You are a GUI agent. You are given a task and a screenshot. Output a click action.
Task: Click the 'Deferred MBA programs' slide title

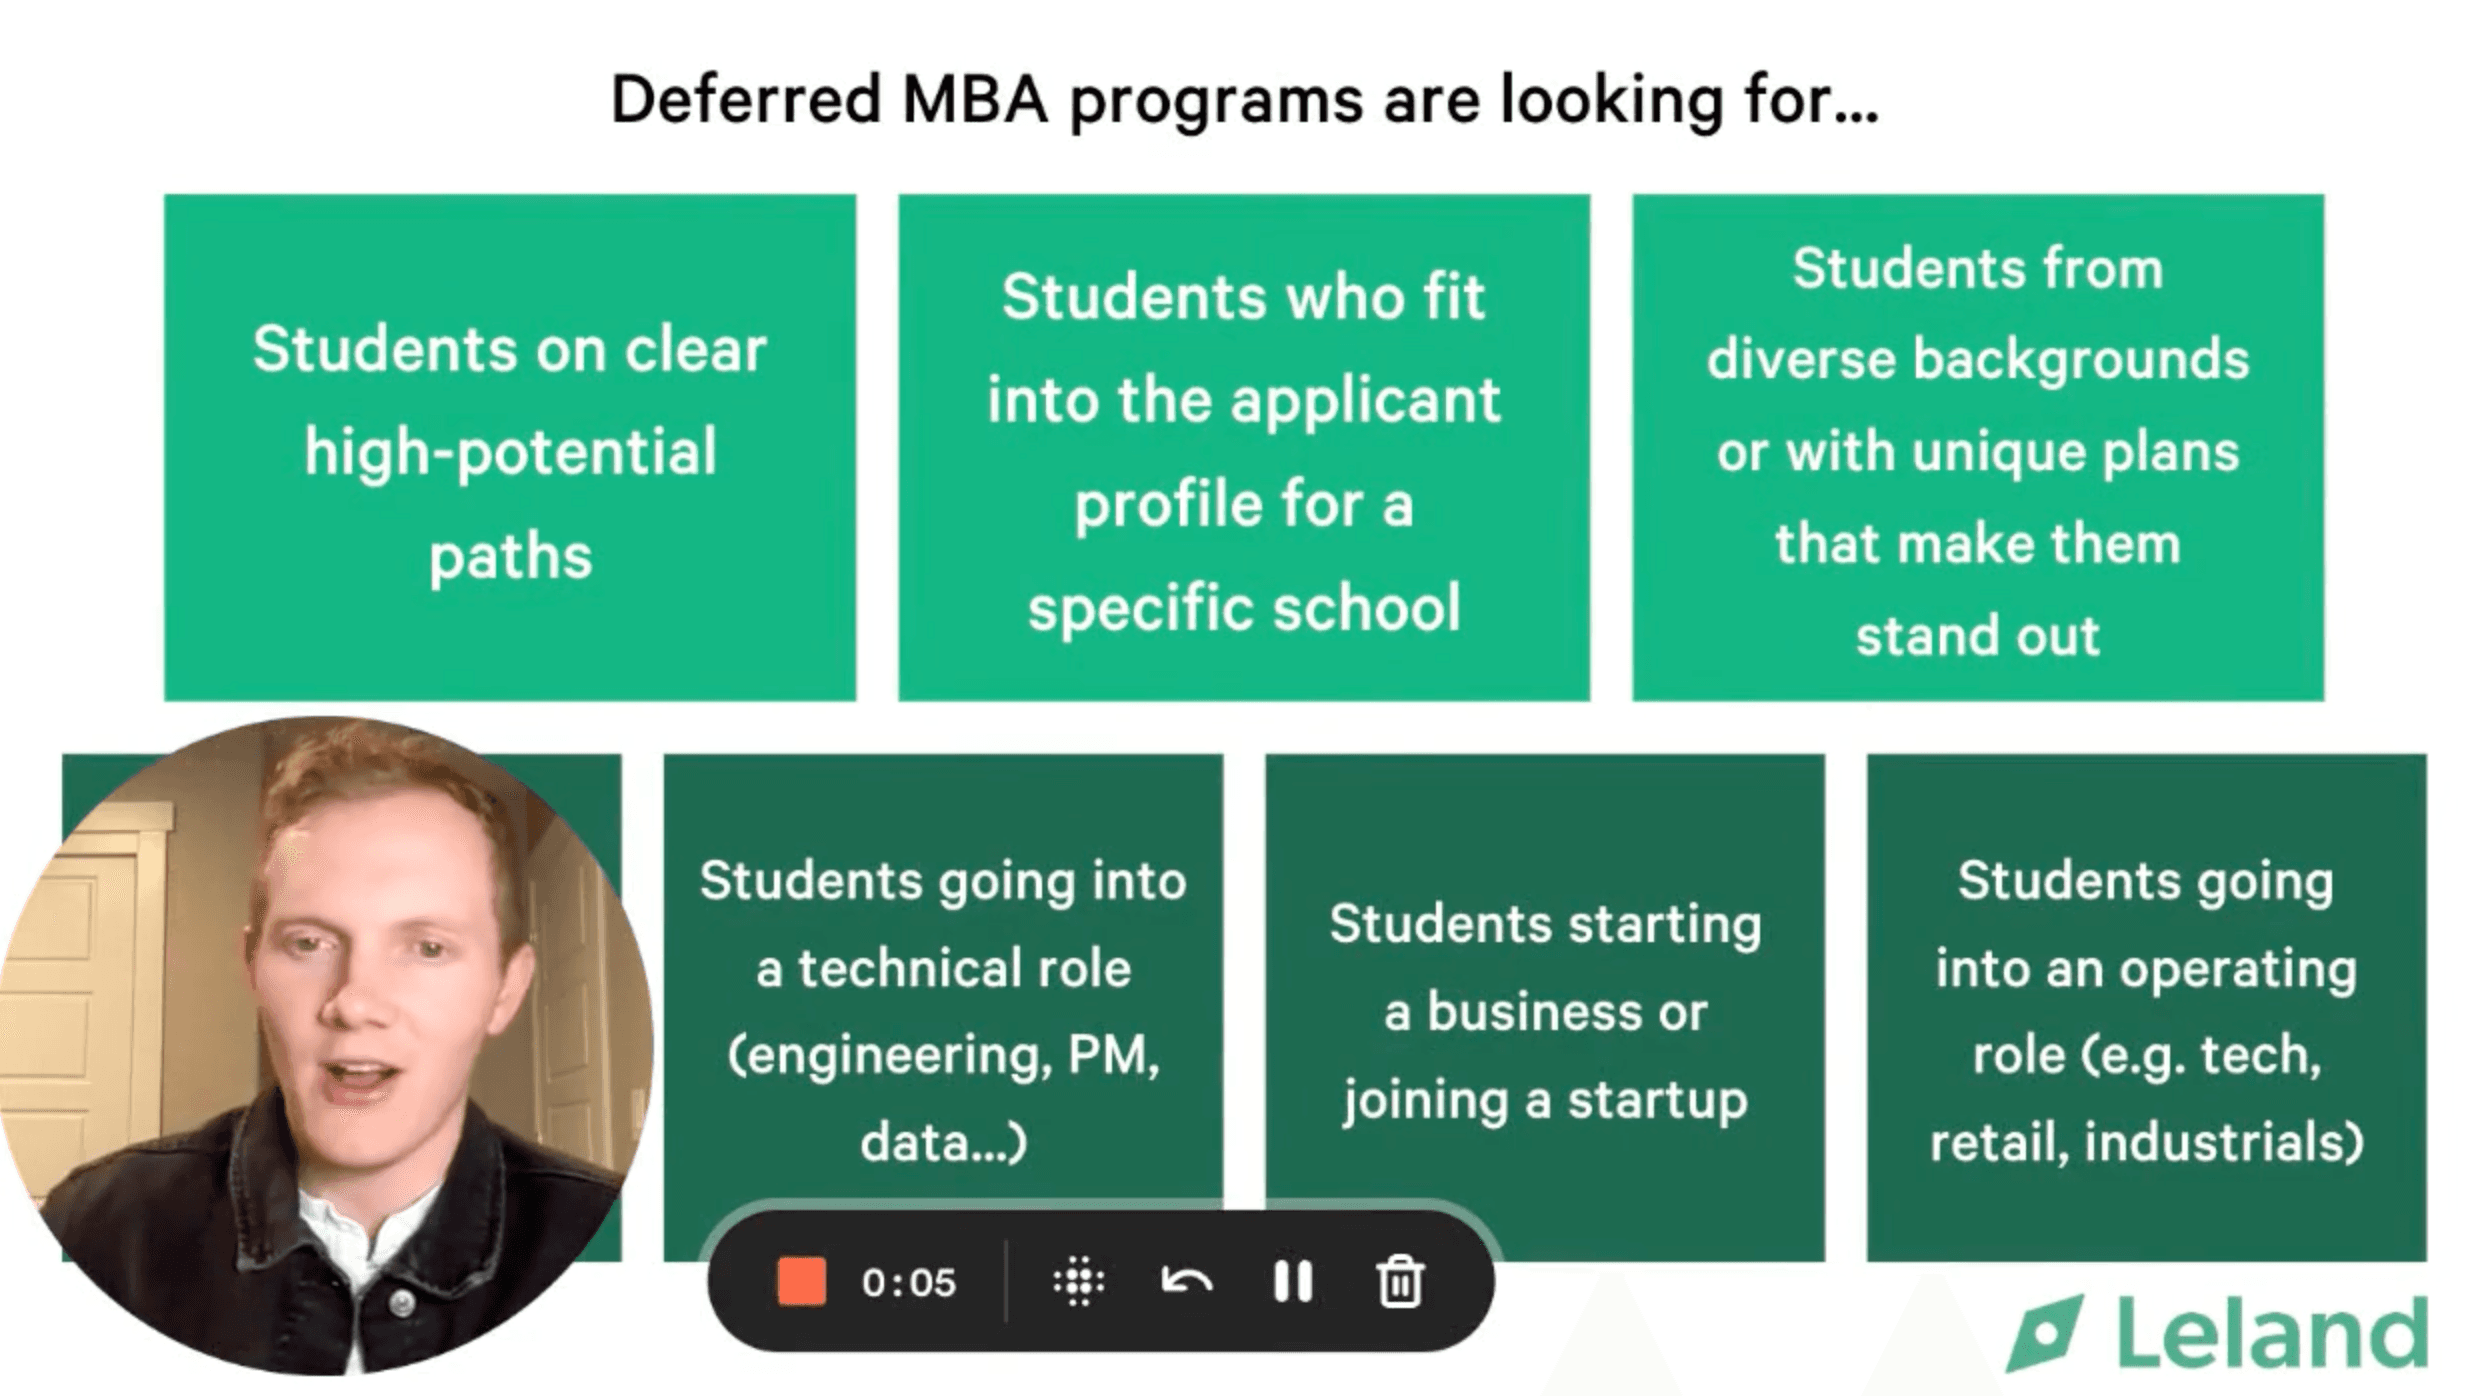coord(1244,100)
